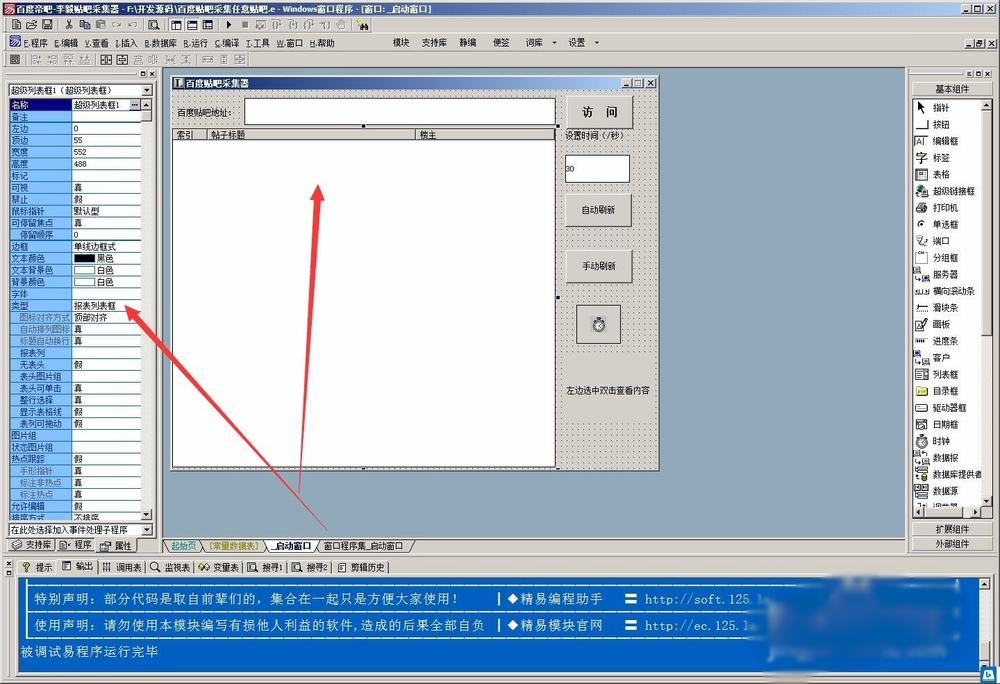Image resolution: width=1000 pixels, height=684 pixels.
Task: Switch to the 起始页 tab
Action: (x=184, y=546)
